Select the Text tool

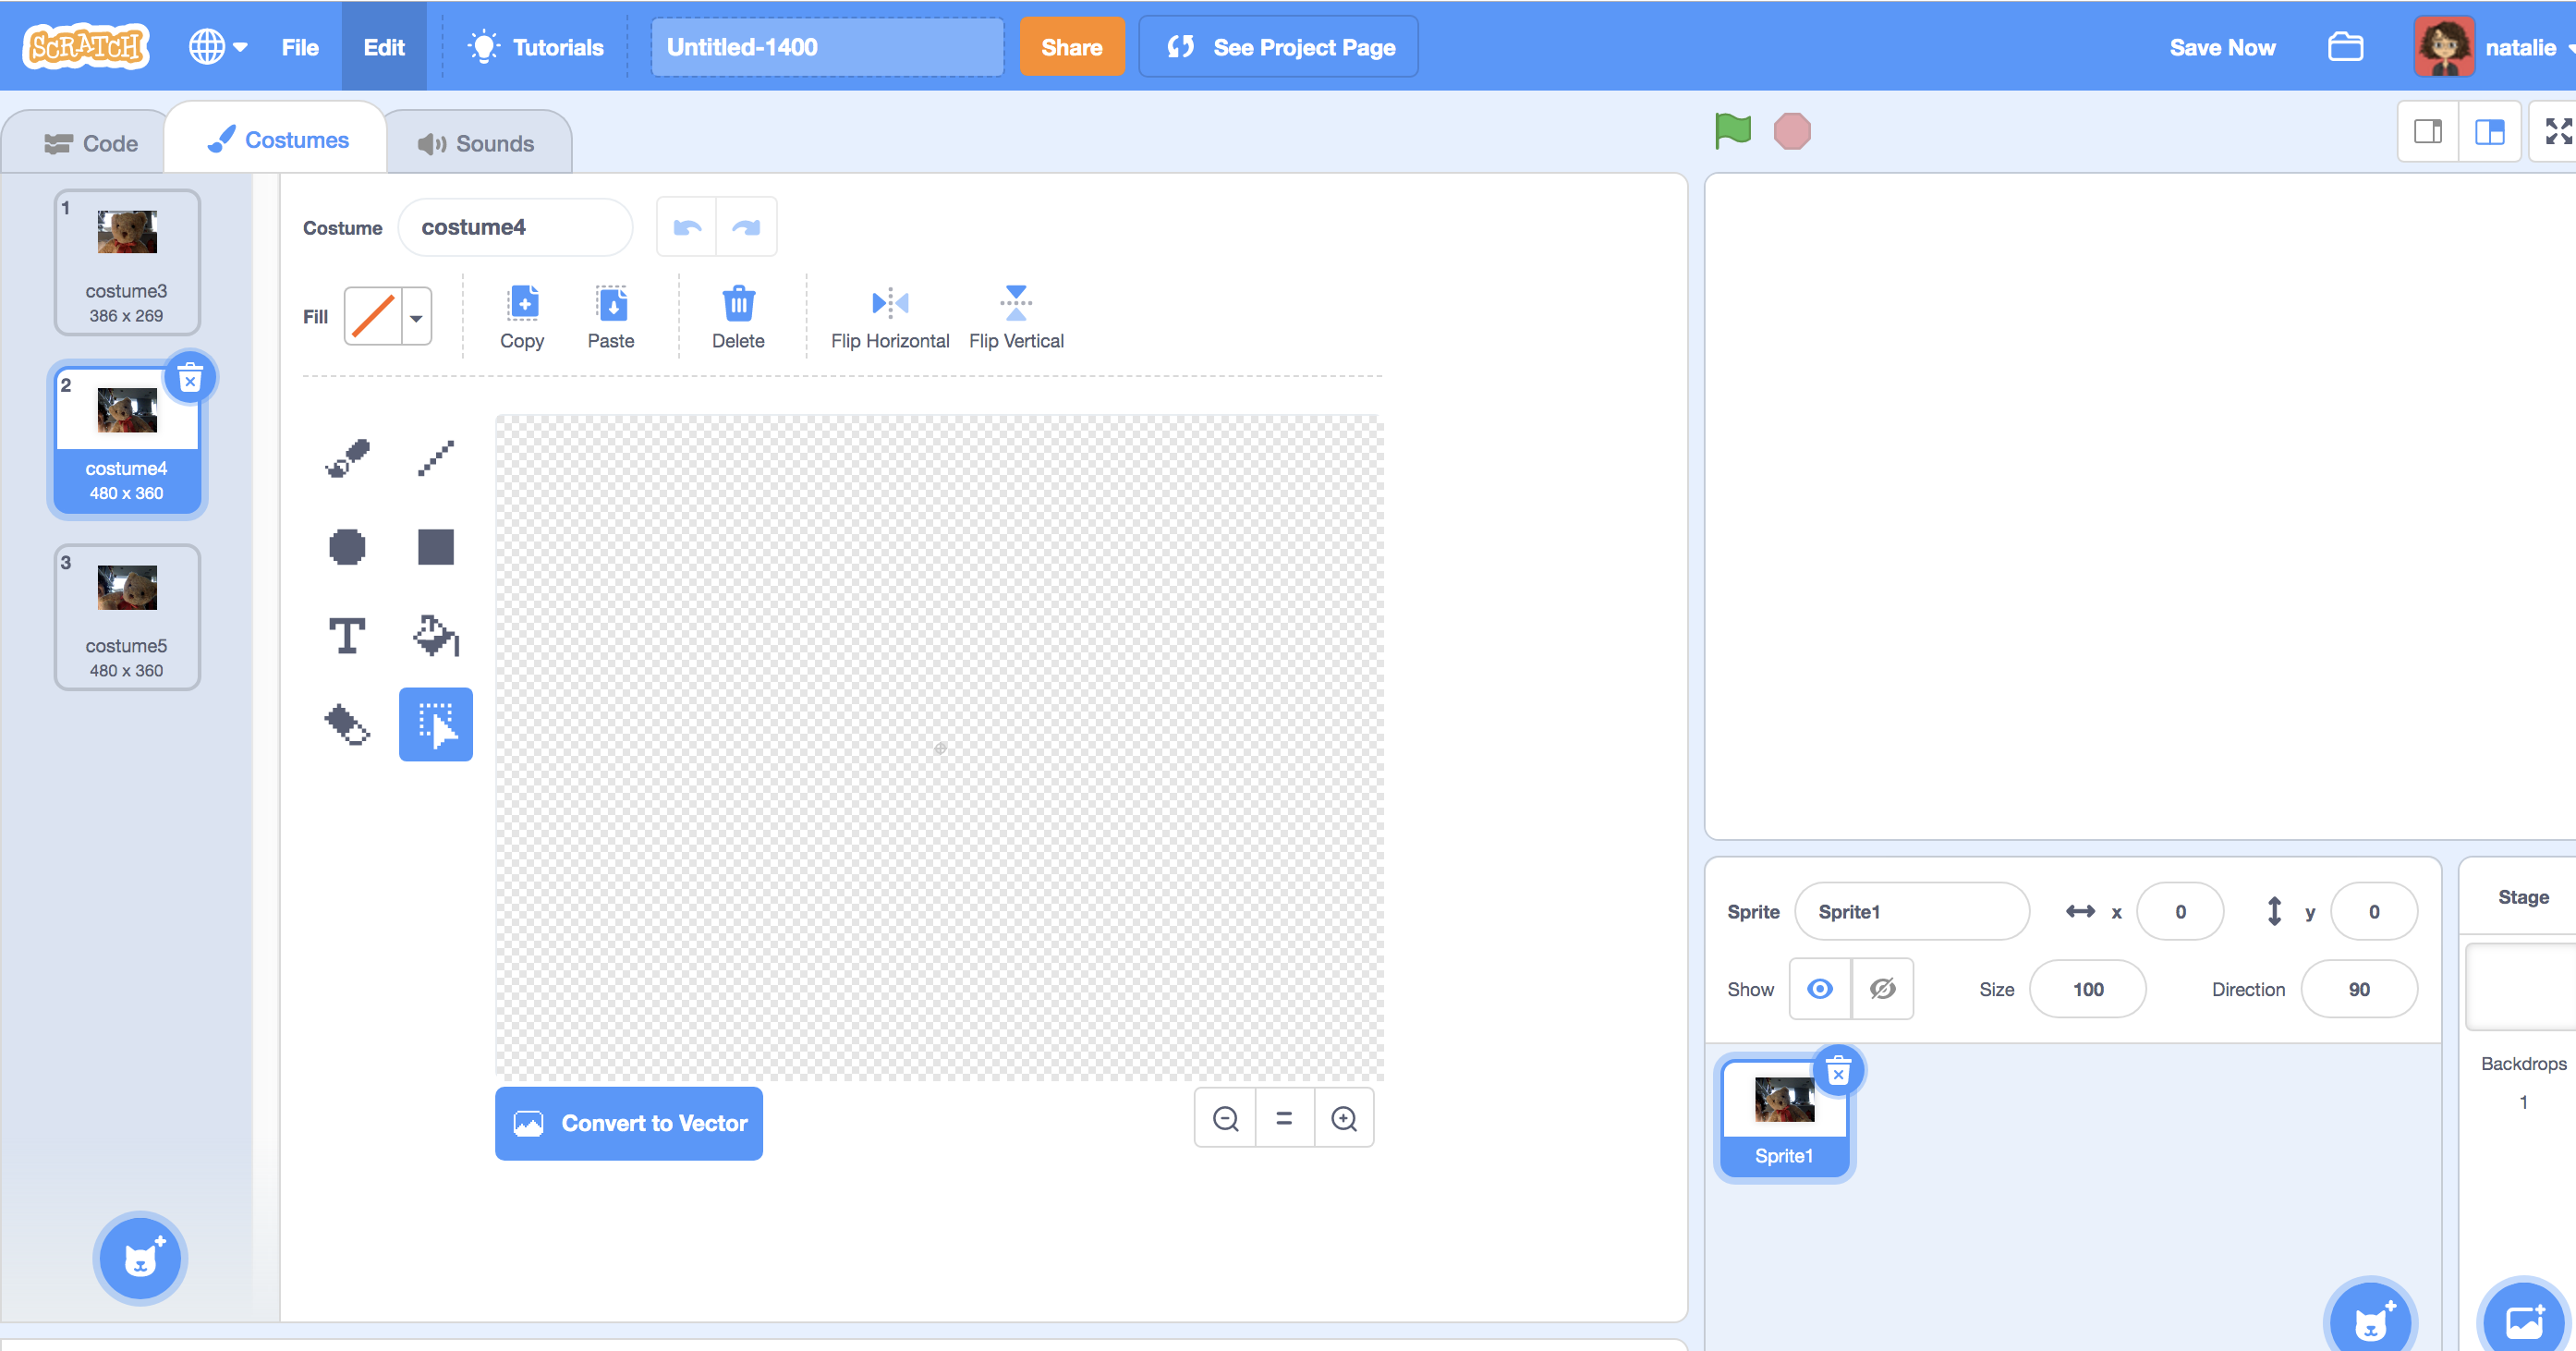coord(347,635)
